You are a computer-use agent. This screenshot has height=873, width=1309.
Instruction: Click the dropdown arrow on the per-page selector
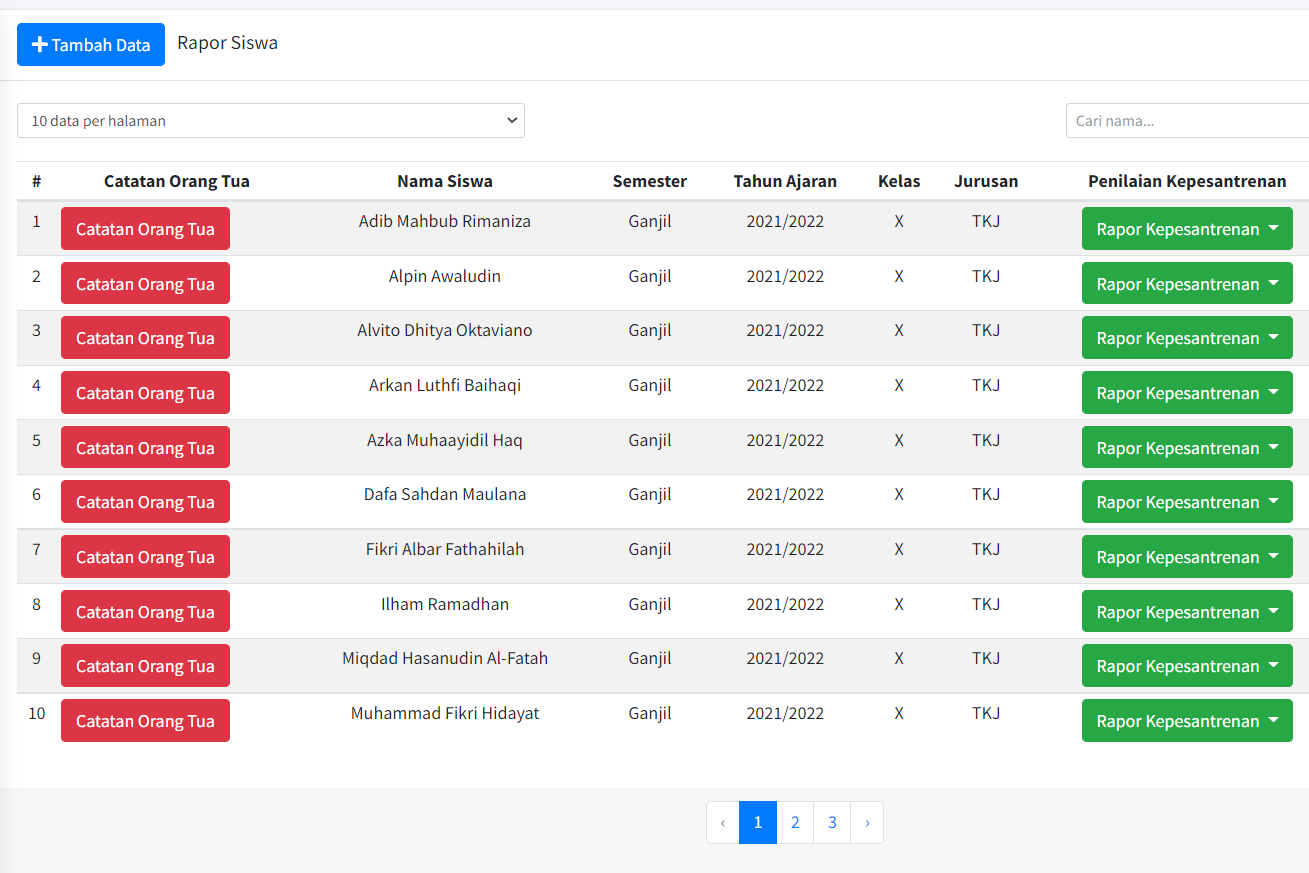(513, 120)
